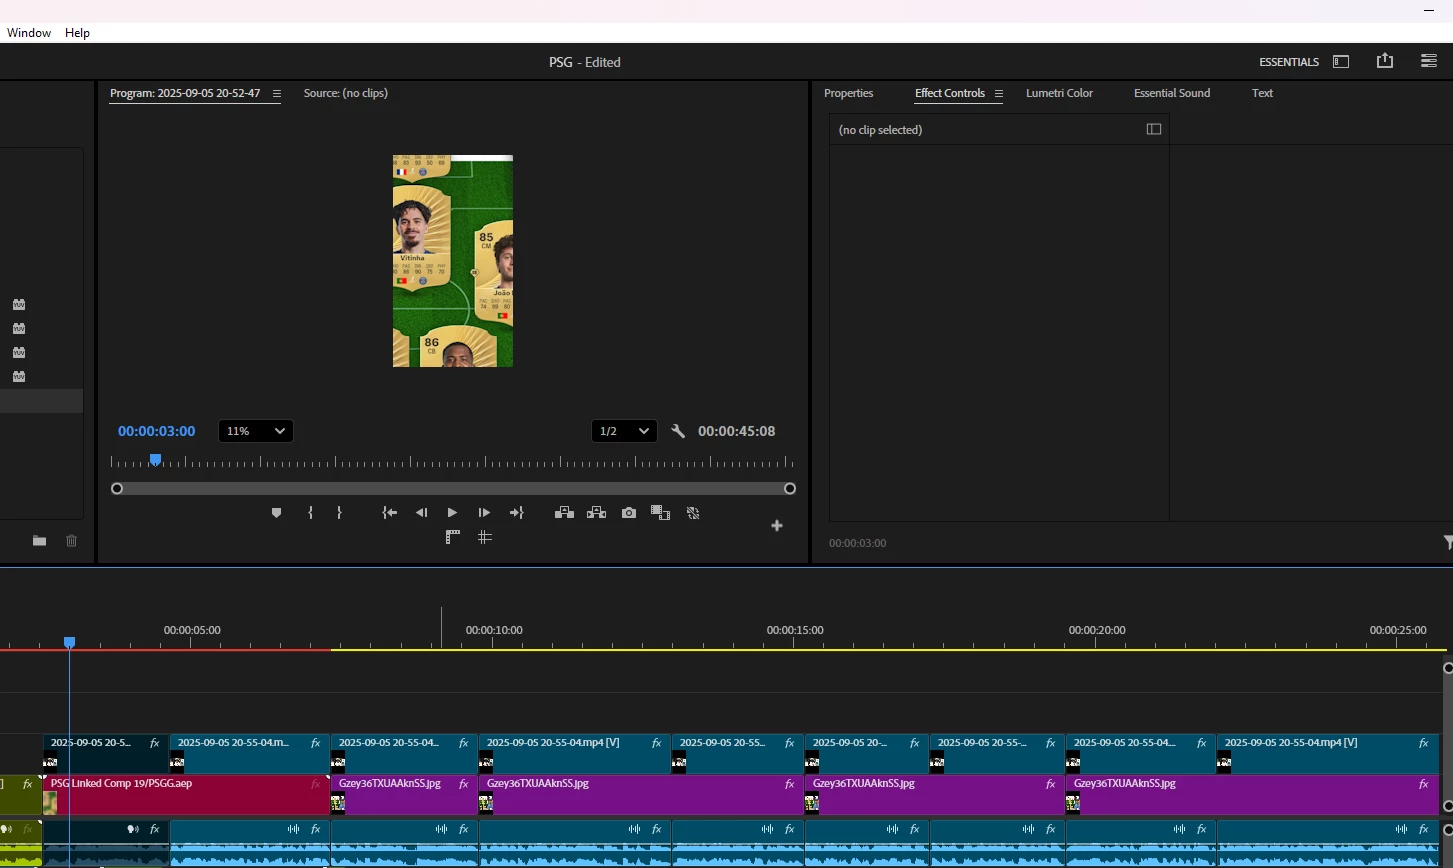This screenshot has height=868, width=1453.
Task: Step forward one frame
Action: (484, 513)
